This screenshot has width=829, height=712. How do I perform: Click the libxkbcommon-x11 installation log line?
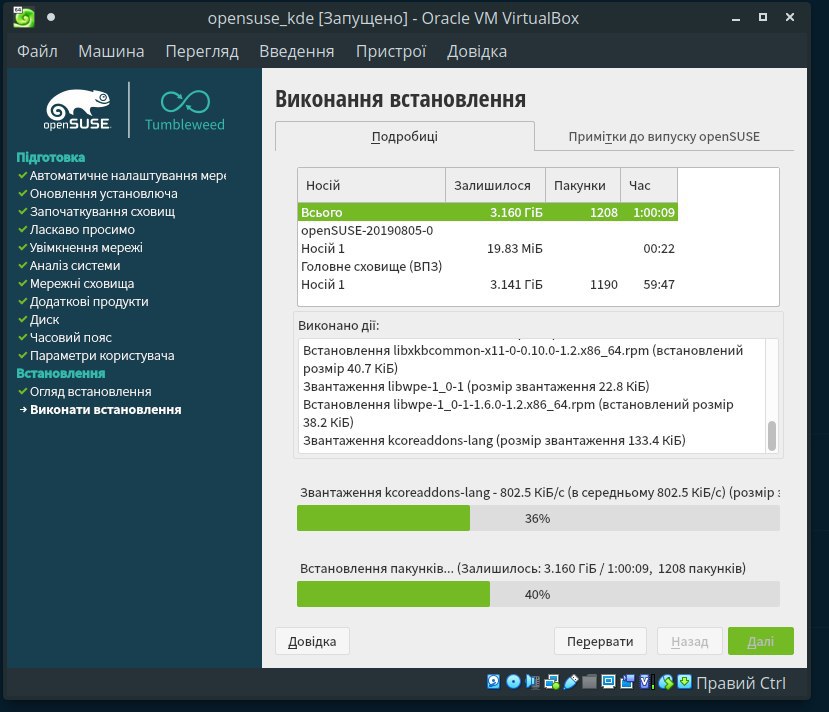coord(523,359)
